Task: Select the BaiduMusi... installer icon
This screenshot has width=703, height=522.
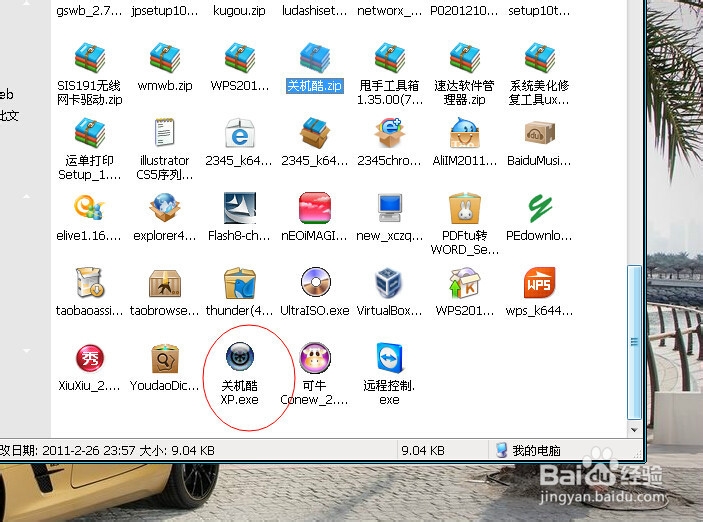Action: pyautogui.click(x=540, y=133)
